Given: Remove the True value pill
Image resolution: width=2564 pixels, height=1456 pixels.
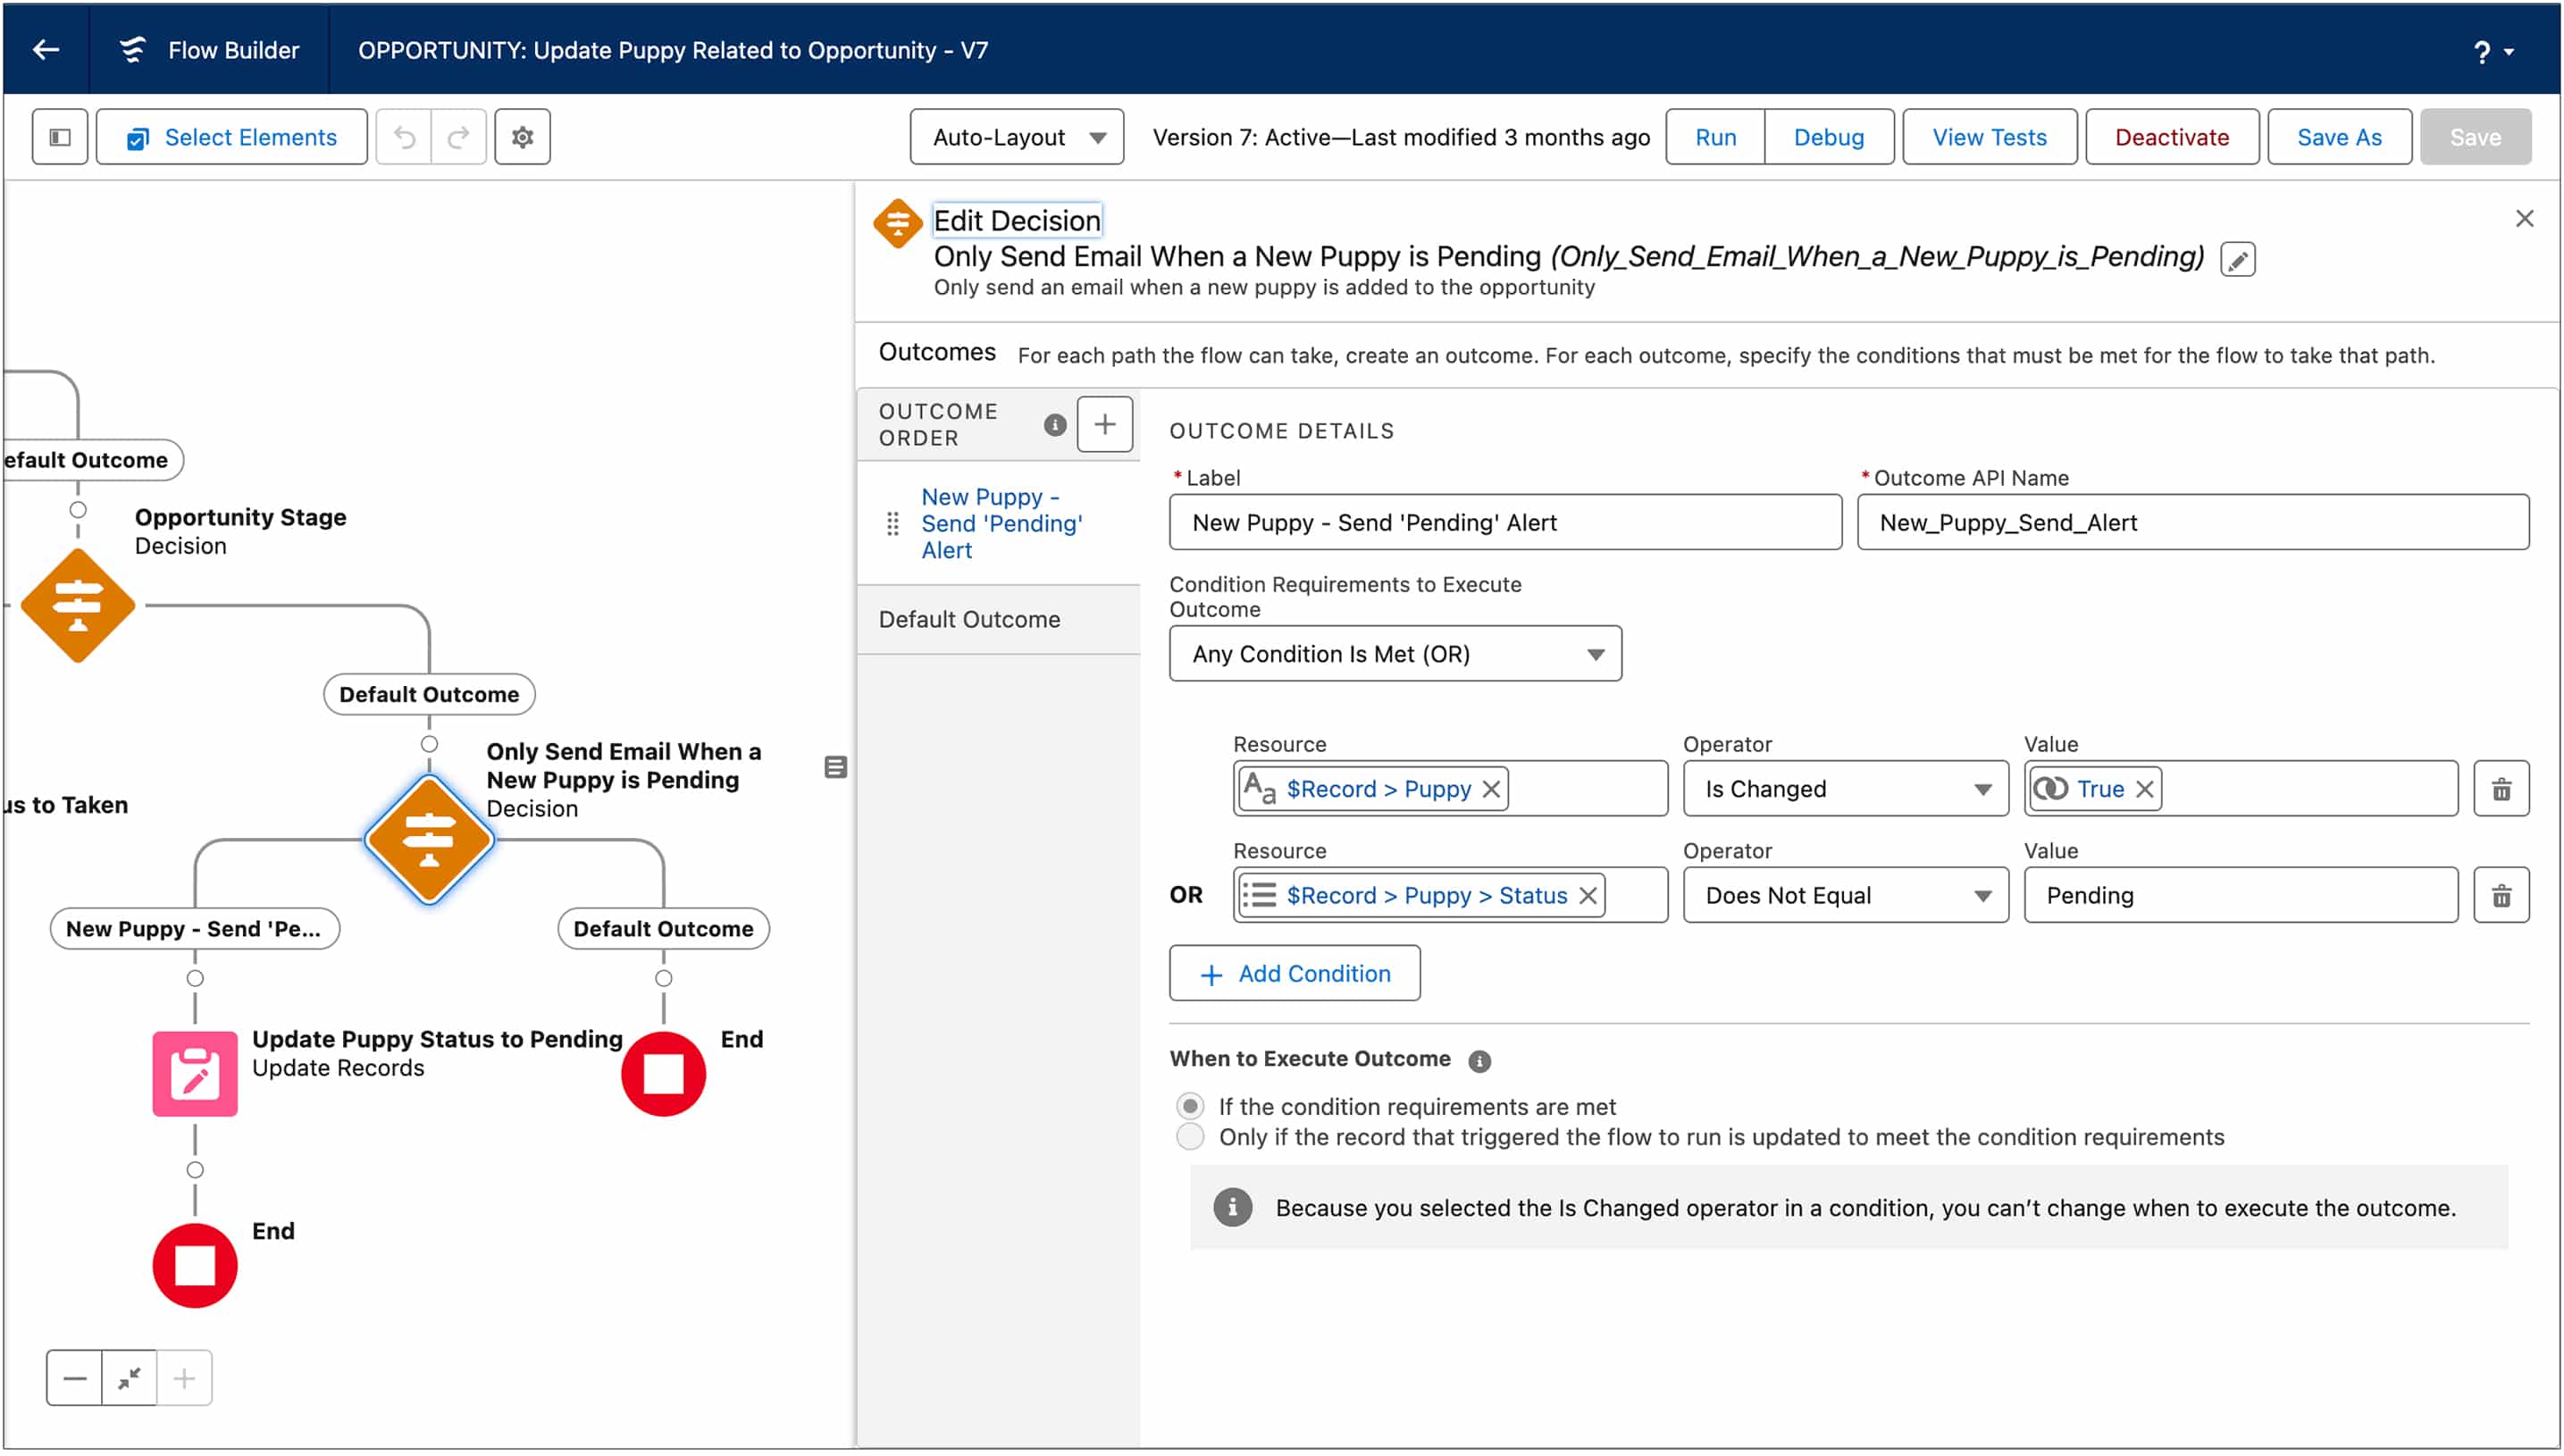Looking at the screenshot, I should (2144, 789).
